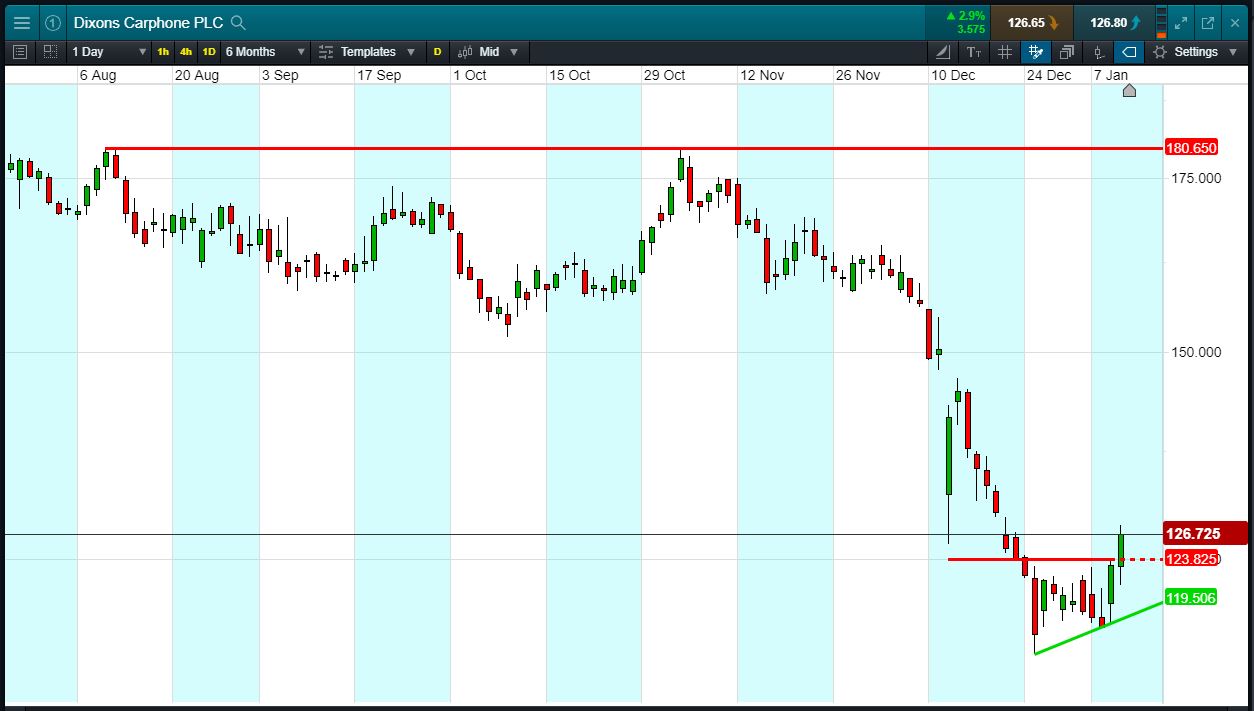This screenshot has height=711, width=1254.
Task: Expand chart to fullscreen with arrows icon
Action: pyautogui.click(x=1181, y=22)
